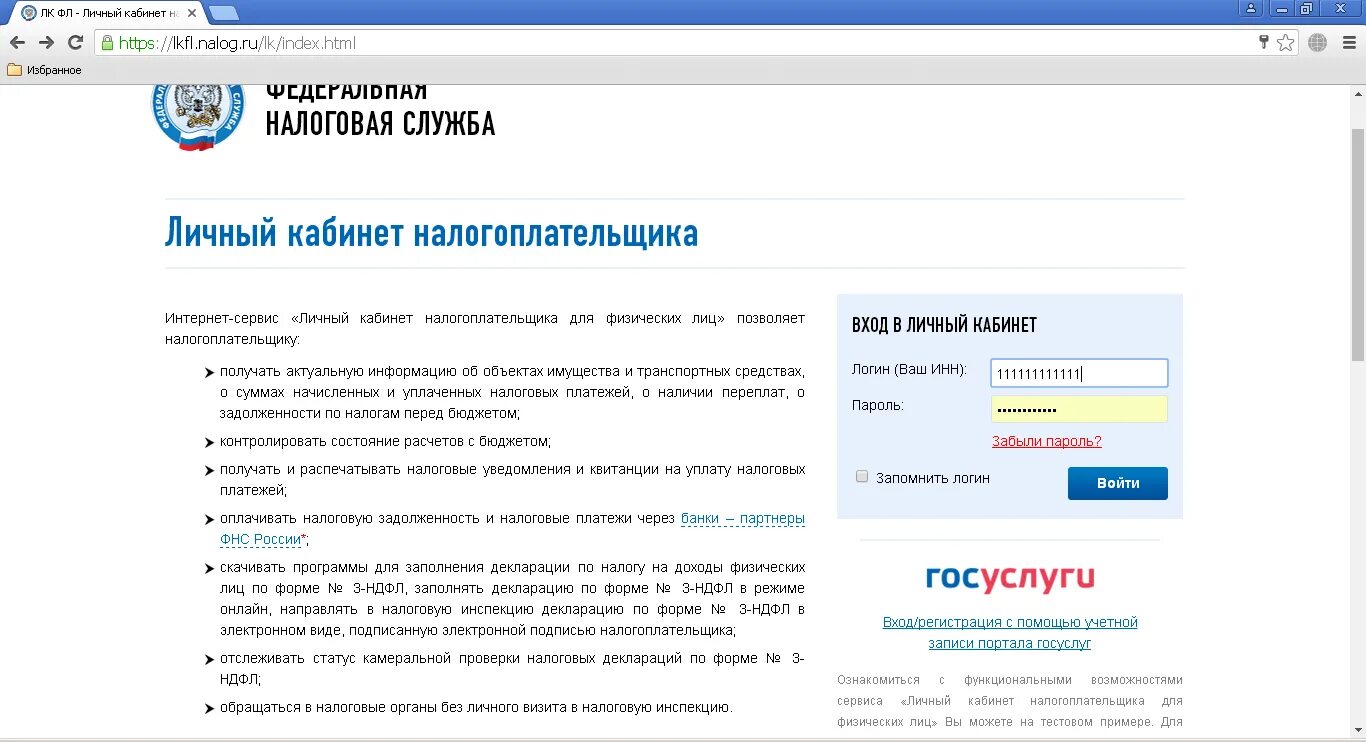Click the Логин (Ваш ИНН) input field
Image resolution: width=1366 pixels, height=742 pixels.
[1079, 373]
